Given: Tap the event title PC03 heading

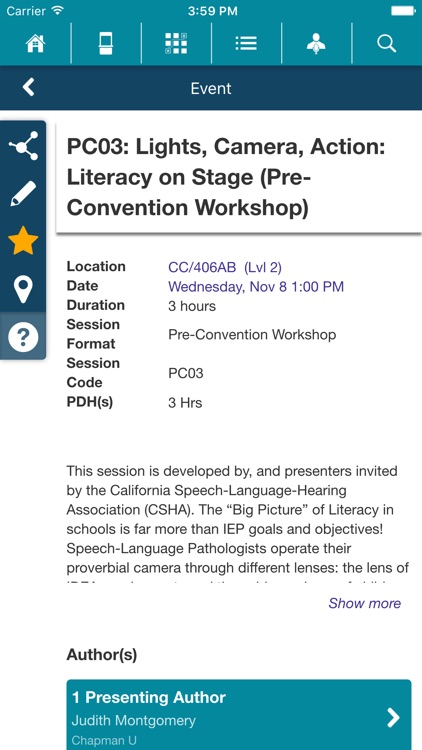Looking at the screenshot, I should [x=226, y=177].
